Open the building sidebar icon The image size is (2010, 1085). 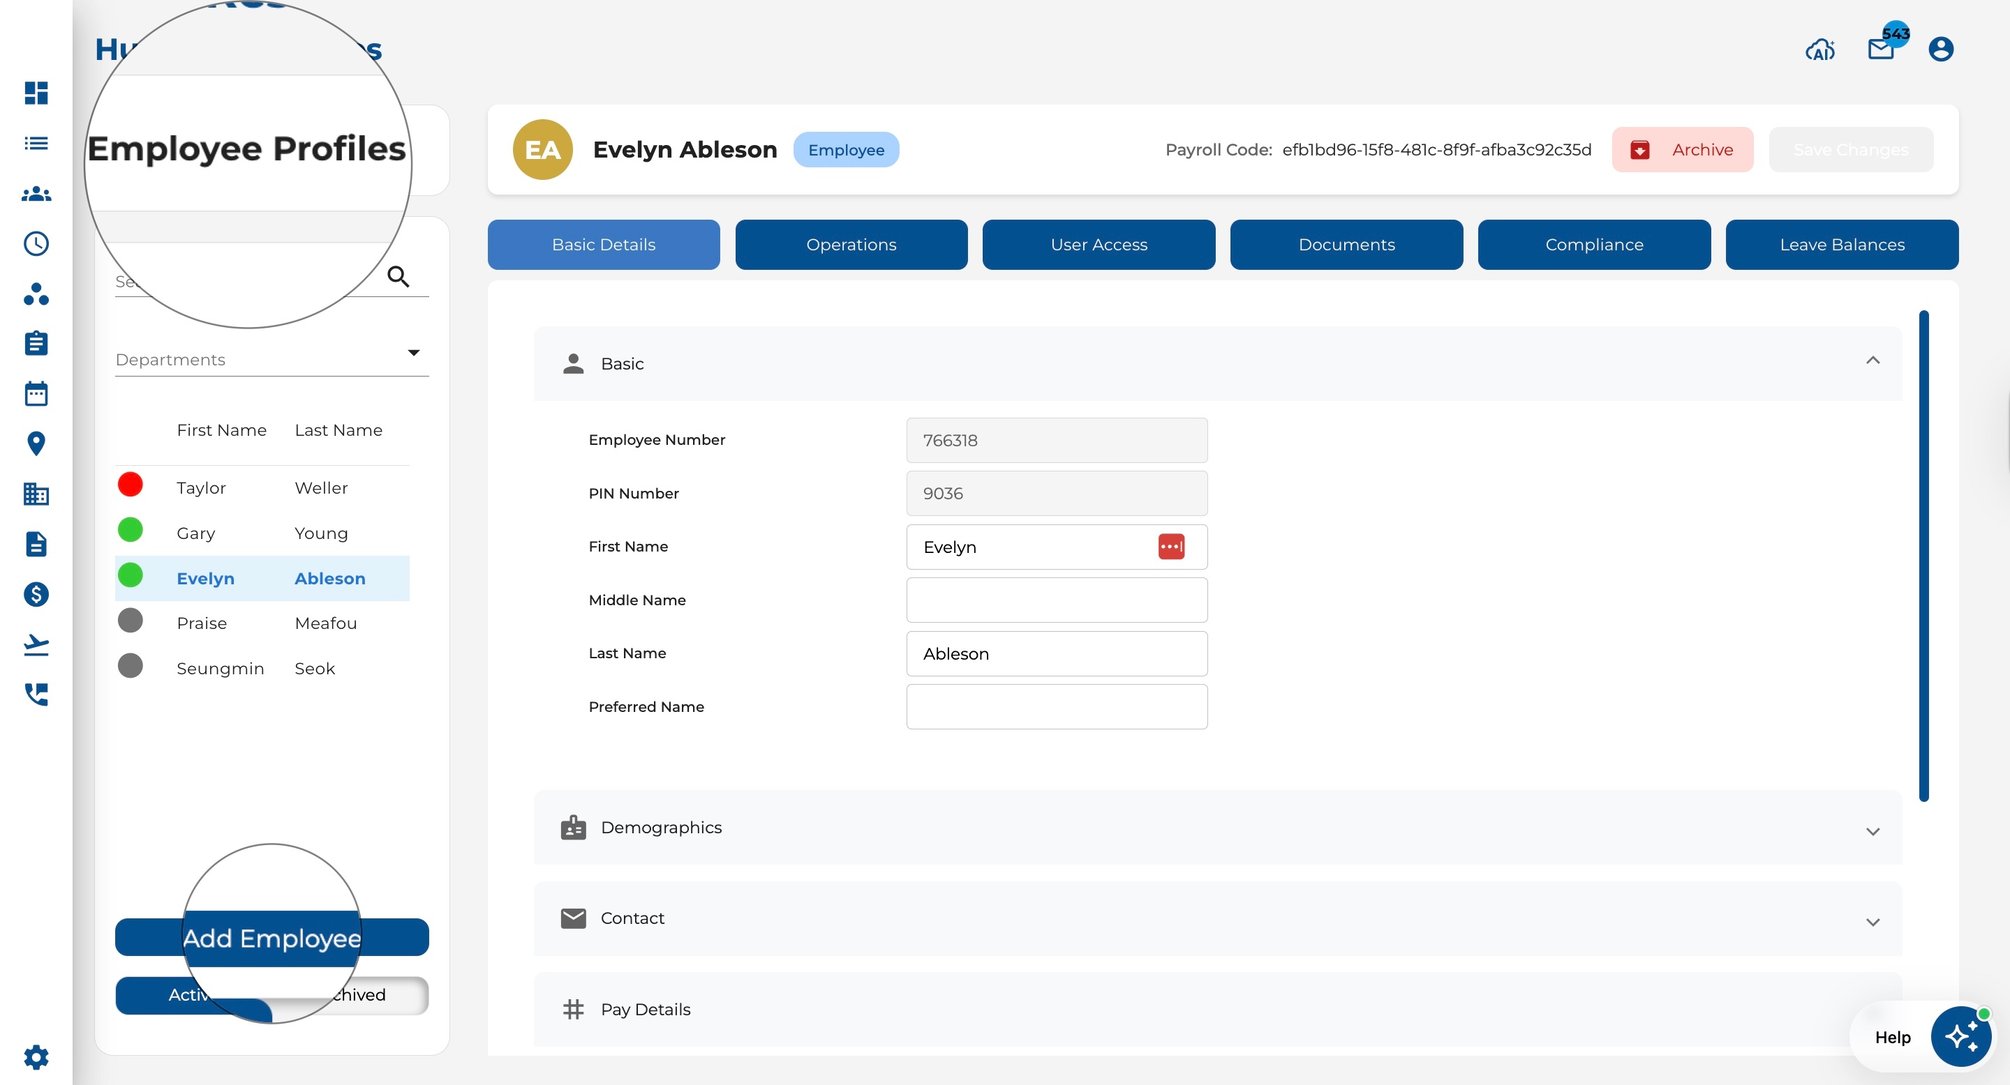36,493
